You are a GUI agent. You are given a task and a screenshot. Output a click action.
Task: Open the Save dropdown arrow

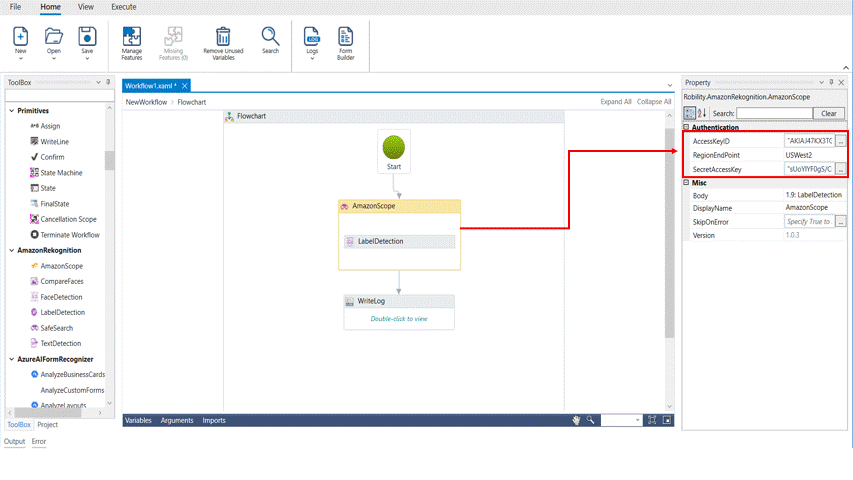[87, 58]
